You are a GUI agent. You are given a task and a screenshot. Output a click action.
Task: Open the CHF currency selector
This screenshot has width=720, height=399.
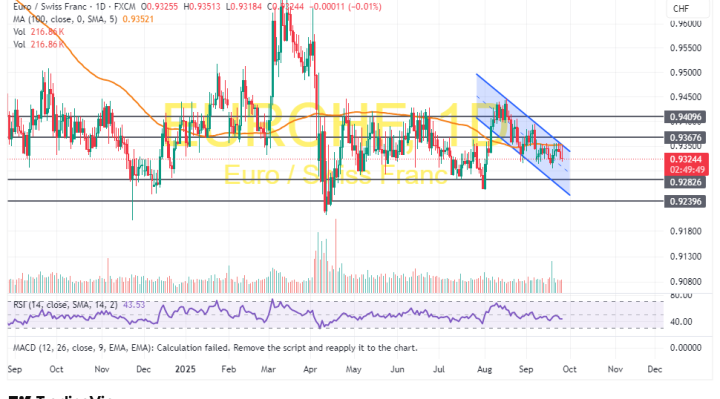pyautogui.click(x=681, y=9)
